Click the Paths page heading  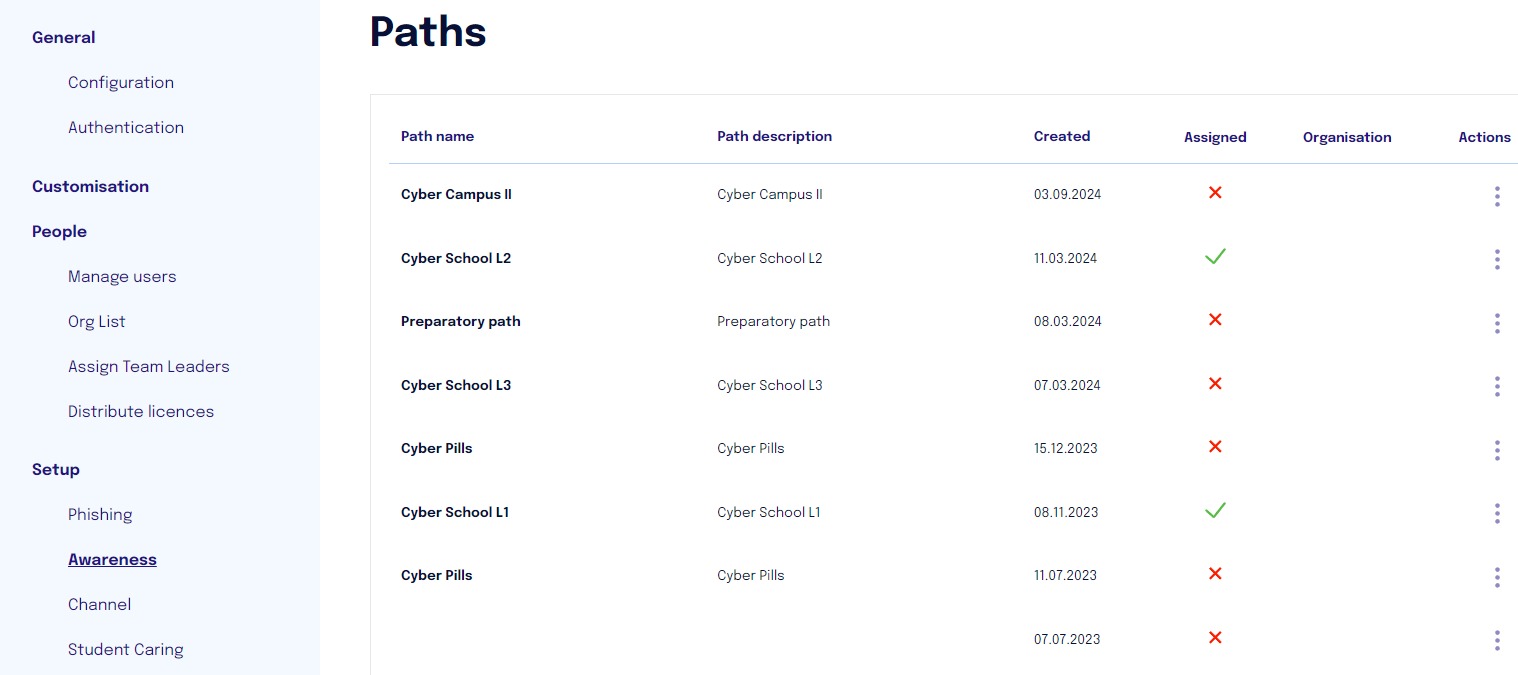pos(428,32)
